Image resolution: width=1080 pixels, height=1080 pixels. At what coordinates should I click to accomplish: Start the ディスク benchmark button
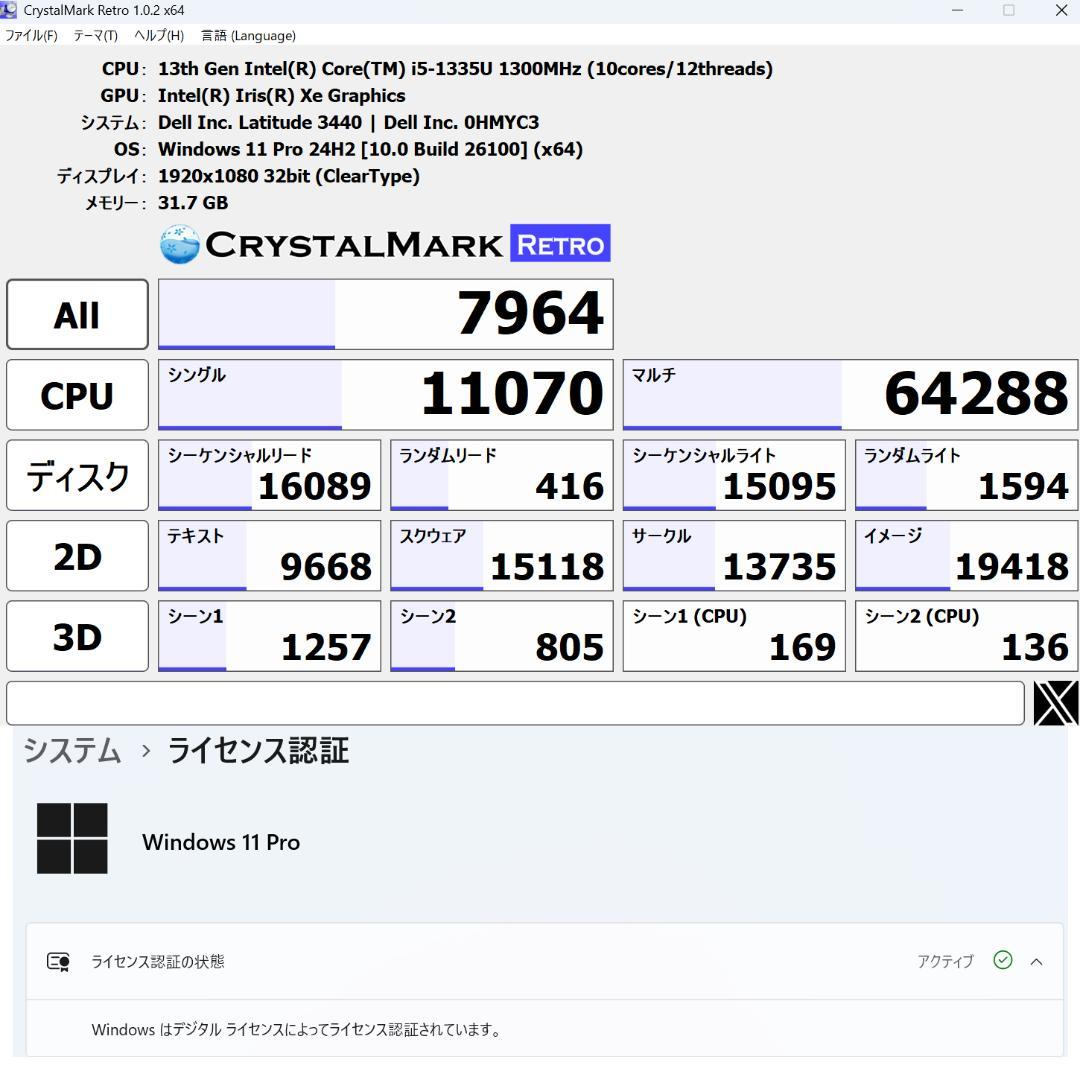pyautogui.click(x=77, y=475)
